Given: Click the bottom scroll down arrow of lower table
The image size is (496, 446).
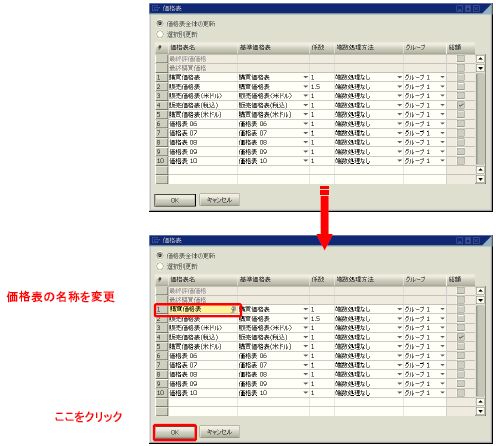Looking at the screenshot, I should coord(480,411).
